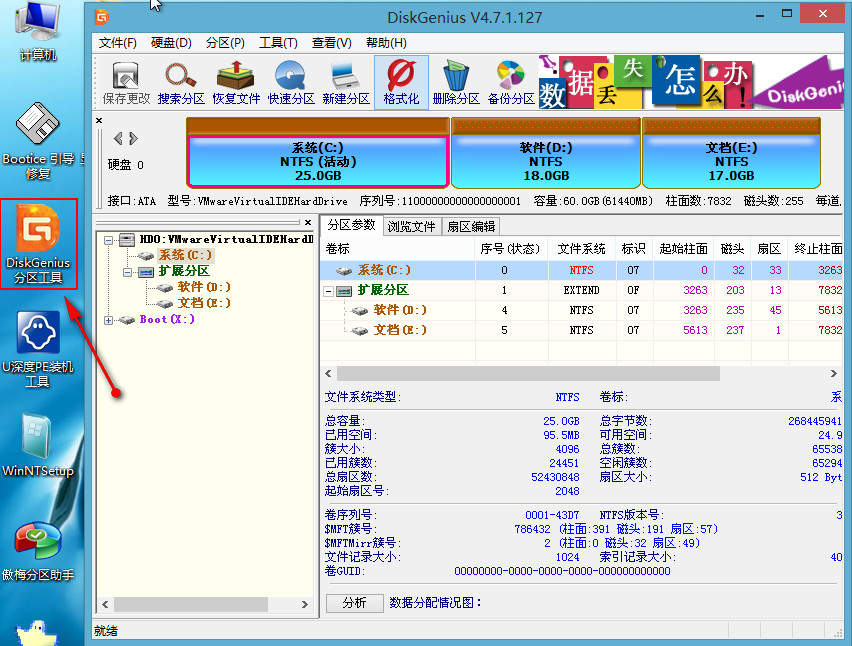
Task: Collapse 扩展分区 row in partition table
Action: coord(328,291)
